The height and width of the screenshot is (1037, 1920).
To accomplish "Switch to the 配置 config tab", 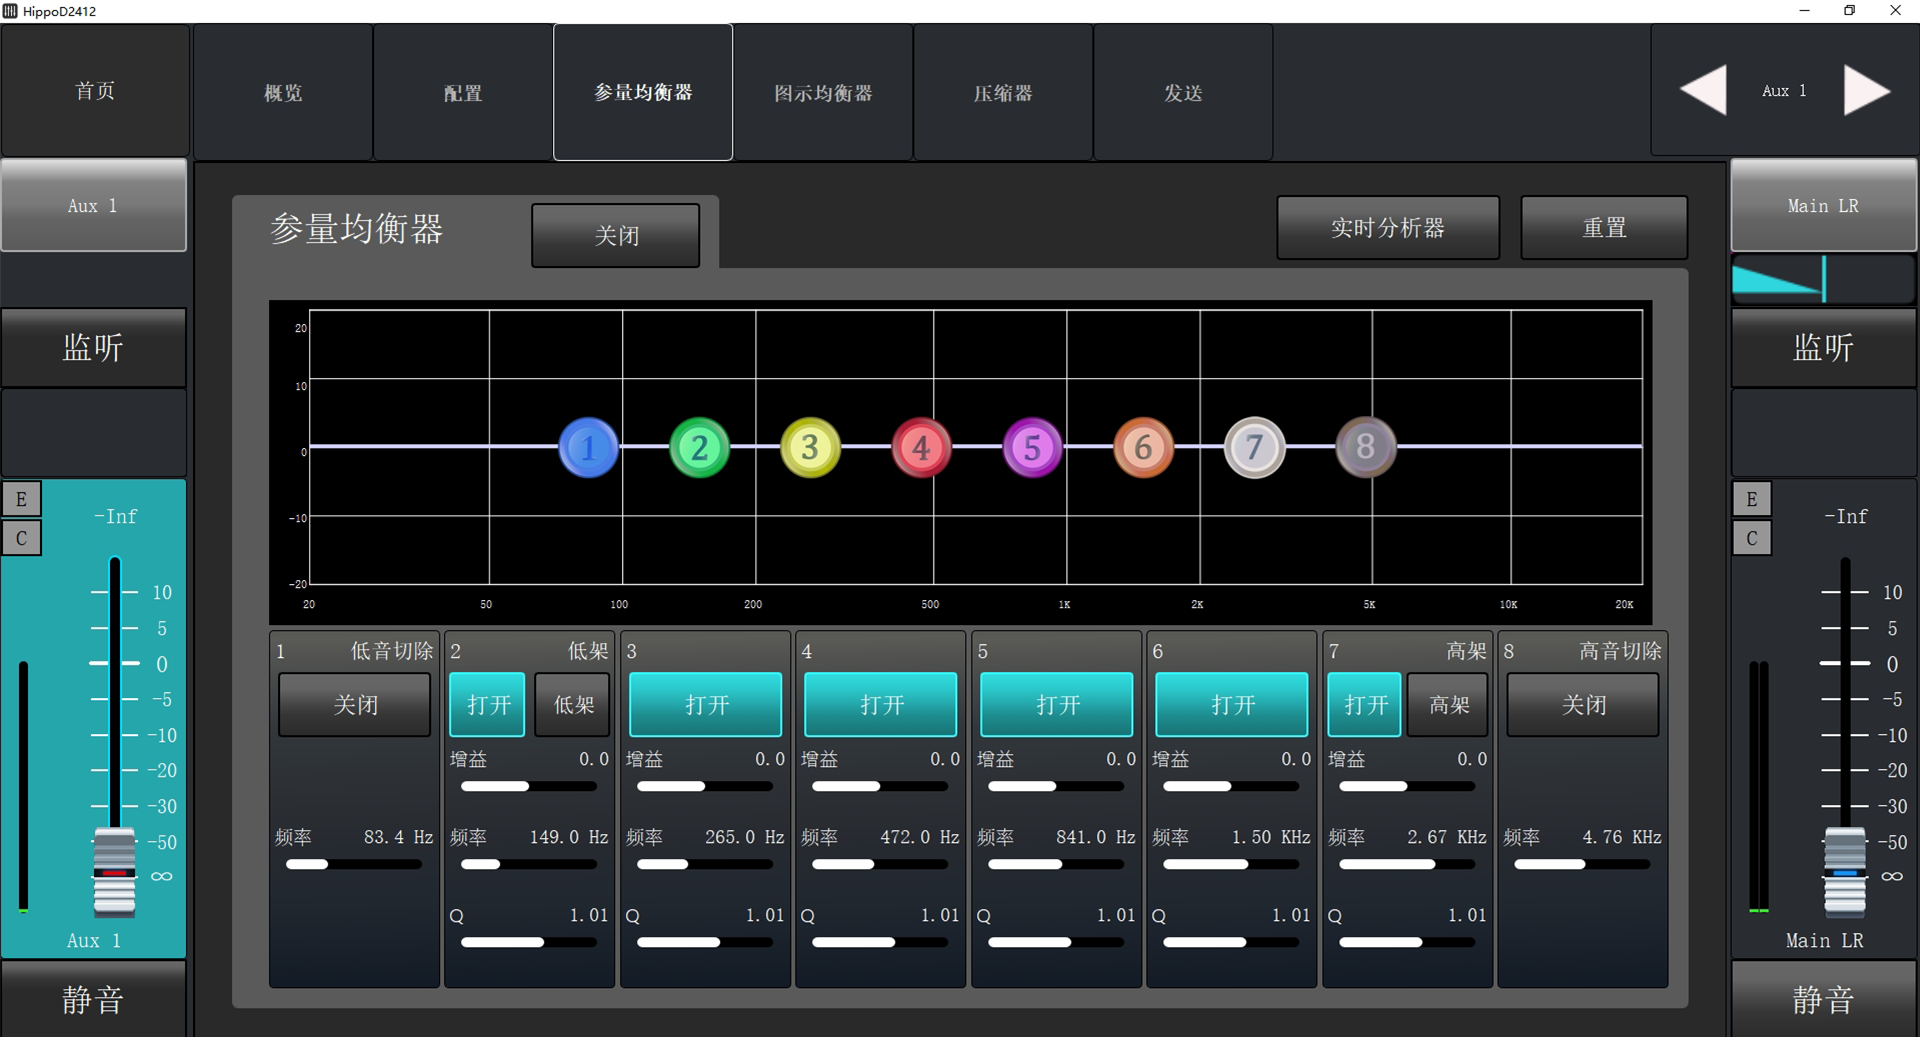I will [x=463, y=92].
